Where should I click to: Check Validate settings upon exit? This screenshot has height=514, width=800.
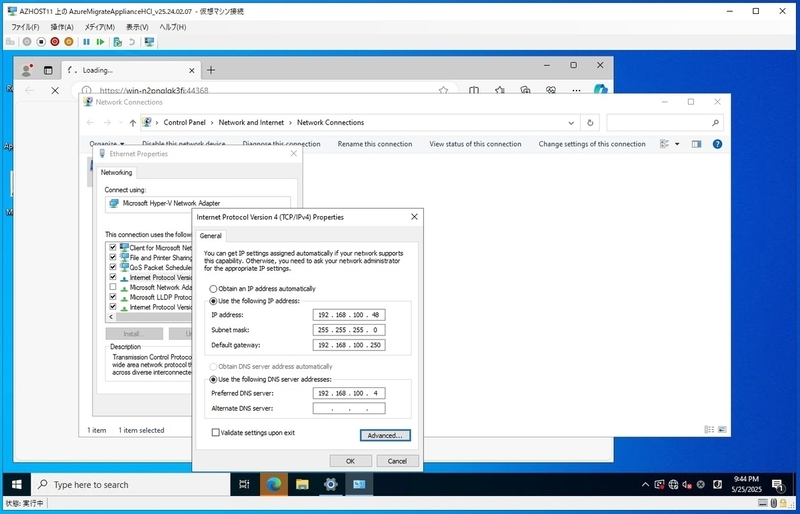coord(215,433)
